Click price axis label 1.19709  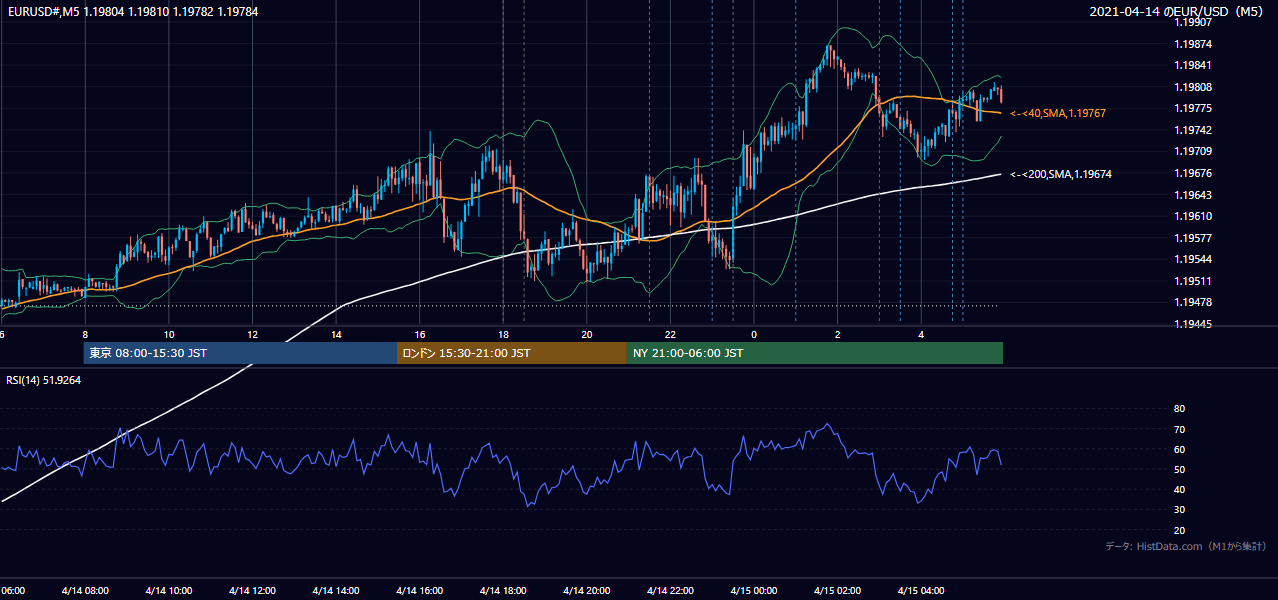click(x=1194, y=152)
